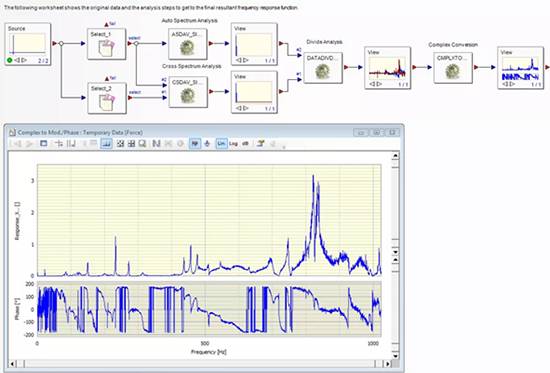Click the green status indicator in Source block
This screenshot has height=373, width=550.
[x=10, y=60]
